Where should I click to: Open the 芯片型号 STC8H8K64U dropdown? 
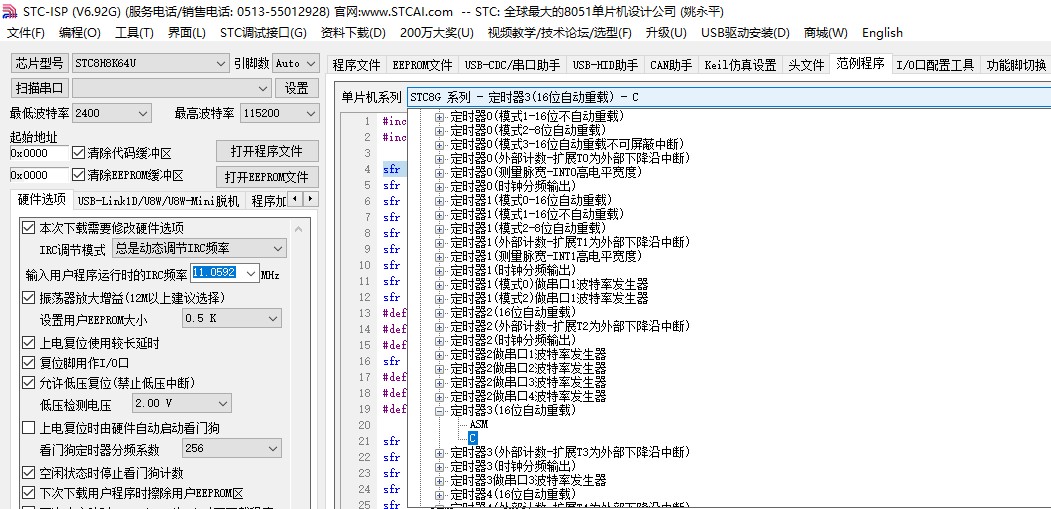pos(221,64)
